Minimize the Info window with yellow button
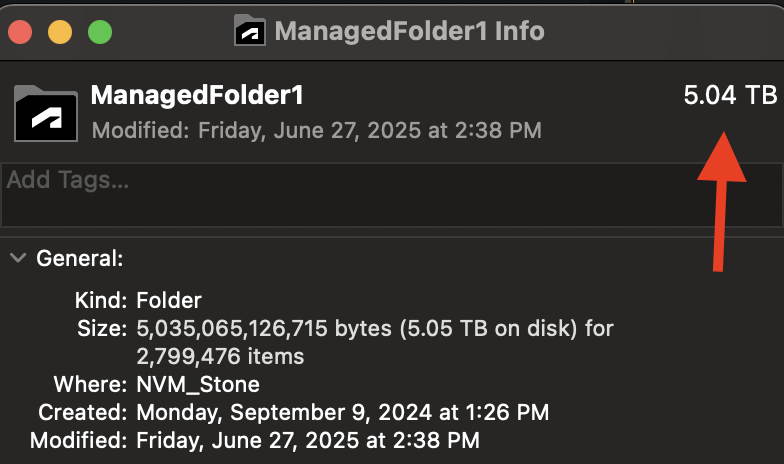The width and height of the screenshot is (784, 464). (60, 32)
